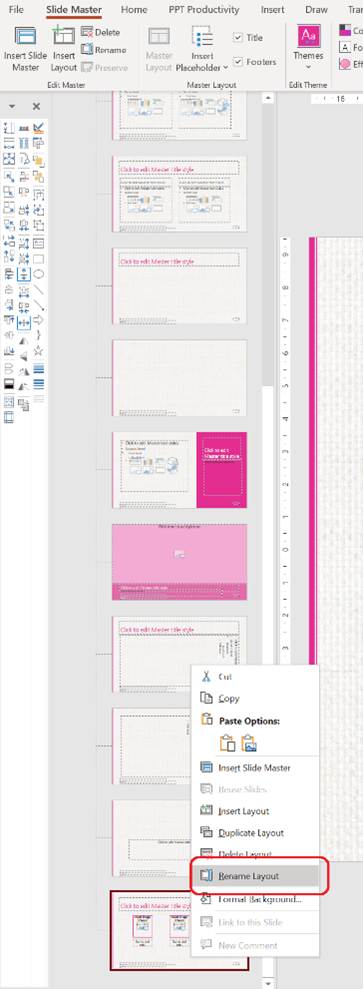Screen dimensions: 363x989
Task: Click the align objects left icon
Action: tap(9, 274)
